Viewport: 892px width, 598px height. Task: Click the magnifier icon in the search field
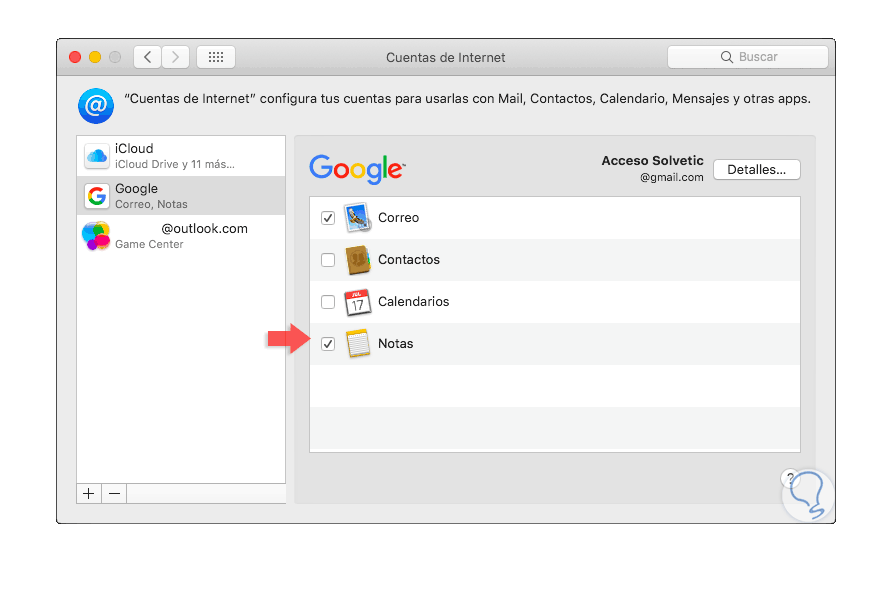pyautogui.click(x=726, y=57)
